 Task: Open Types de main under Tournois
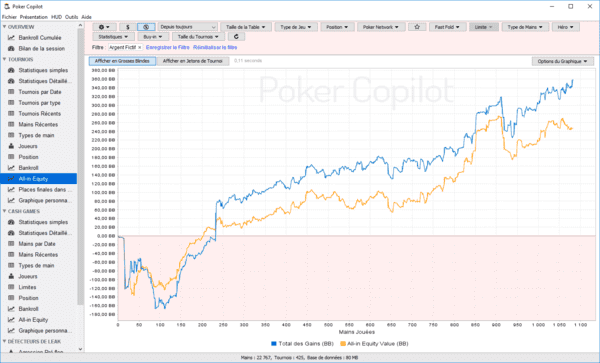[36, 135]
